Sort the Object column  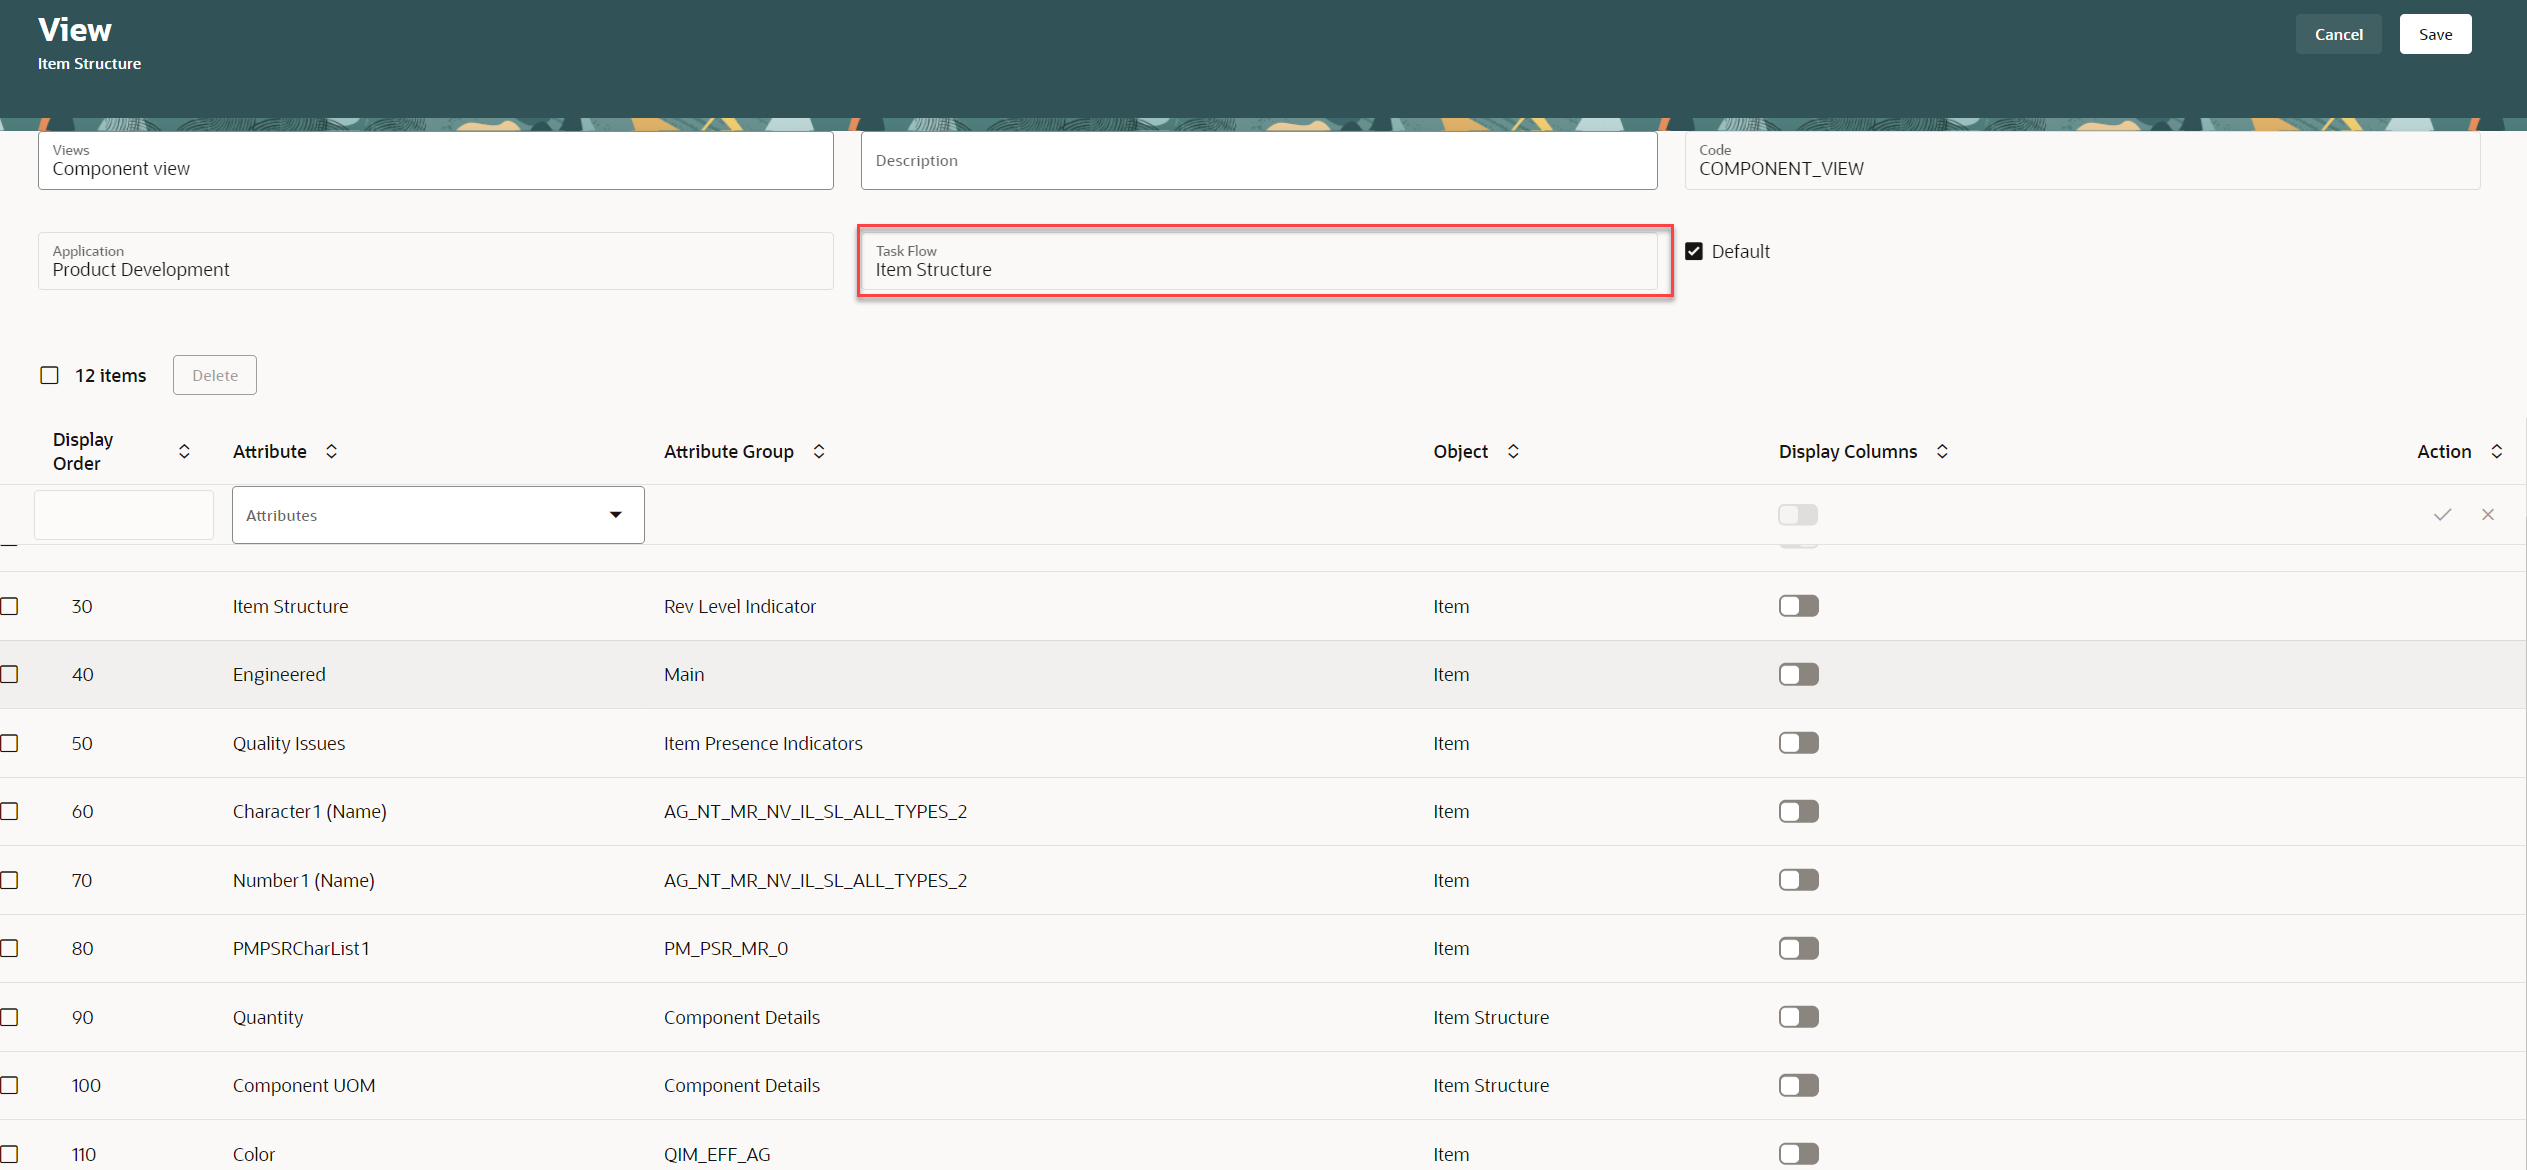1512,451
